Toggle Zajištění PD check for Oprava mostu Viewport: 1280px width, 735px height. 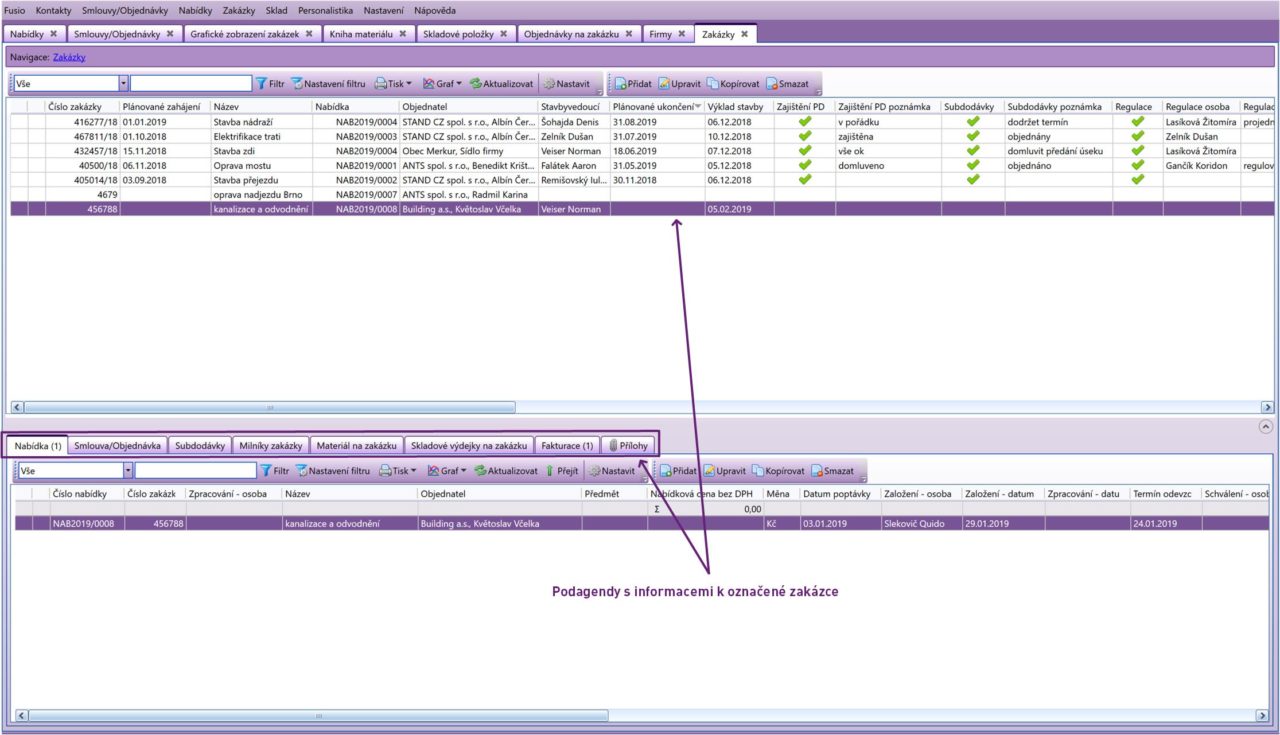pos(805,165)
